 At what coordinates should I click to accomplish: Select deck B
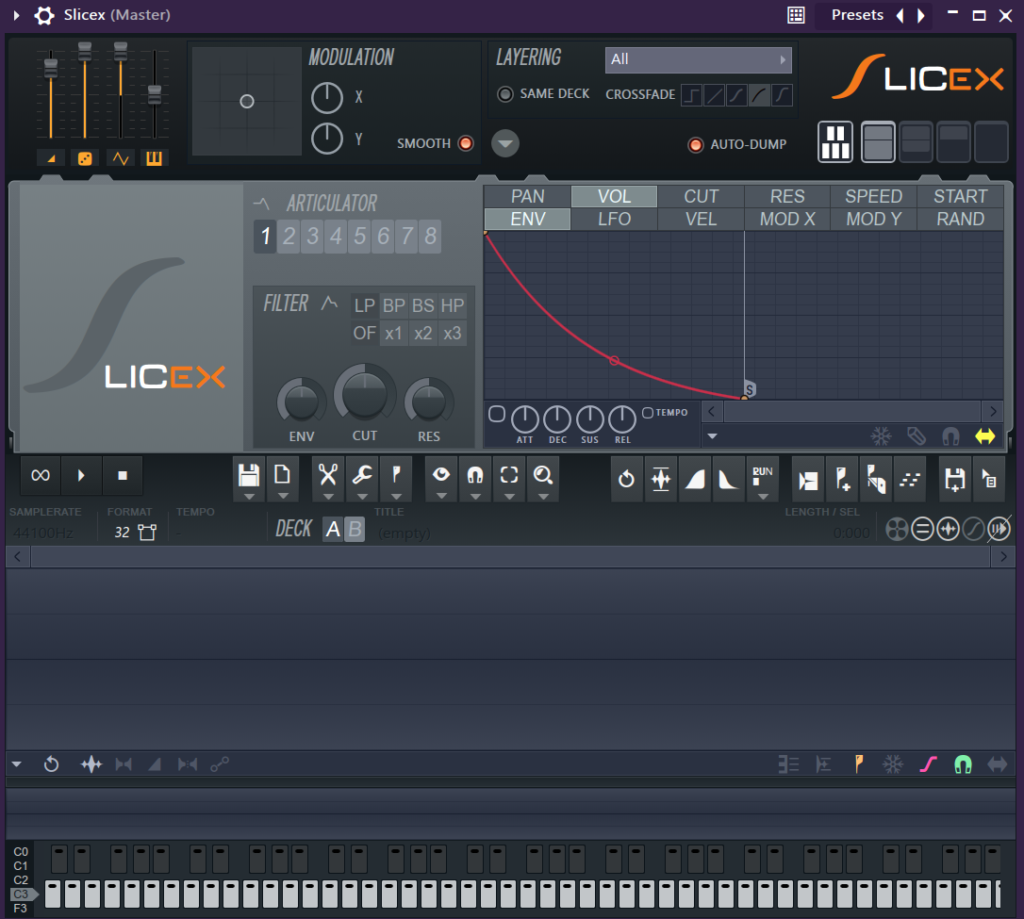[x=355, y=529]
